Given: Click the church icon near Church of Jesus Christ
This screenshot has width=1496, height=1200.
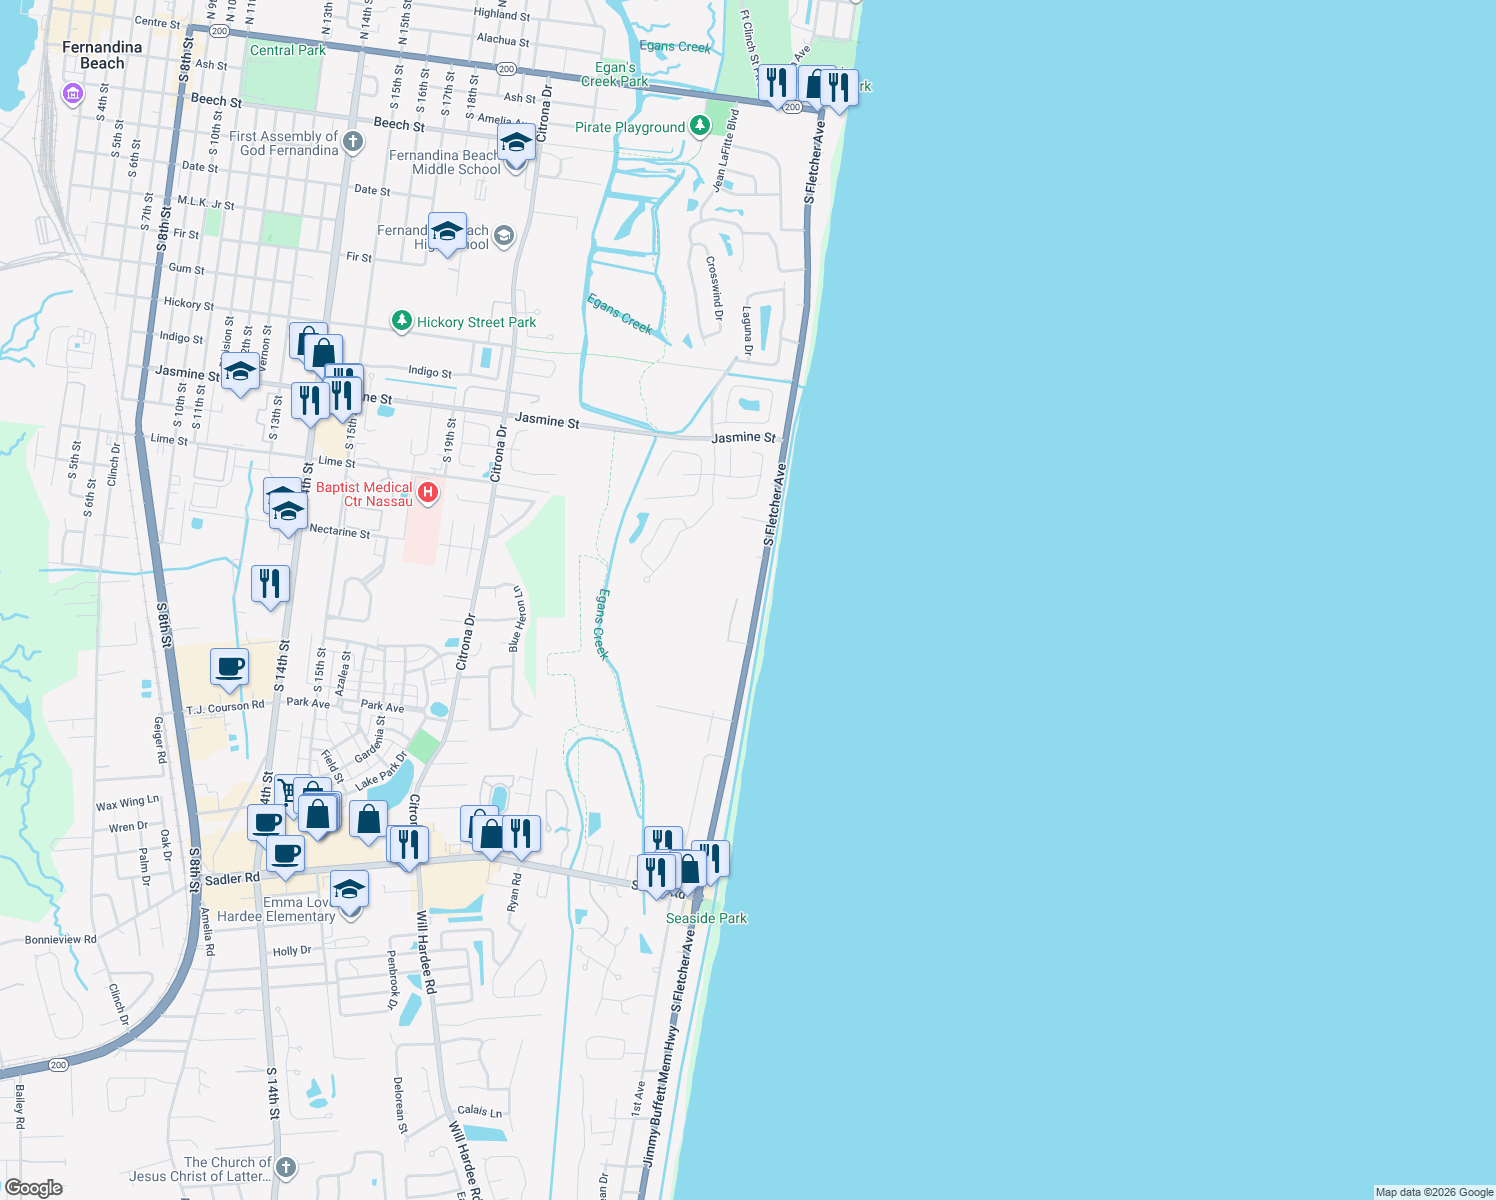Looking at the screenshot, I should tap(285, 1166).
